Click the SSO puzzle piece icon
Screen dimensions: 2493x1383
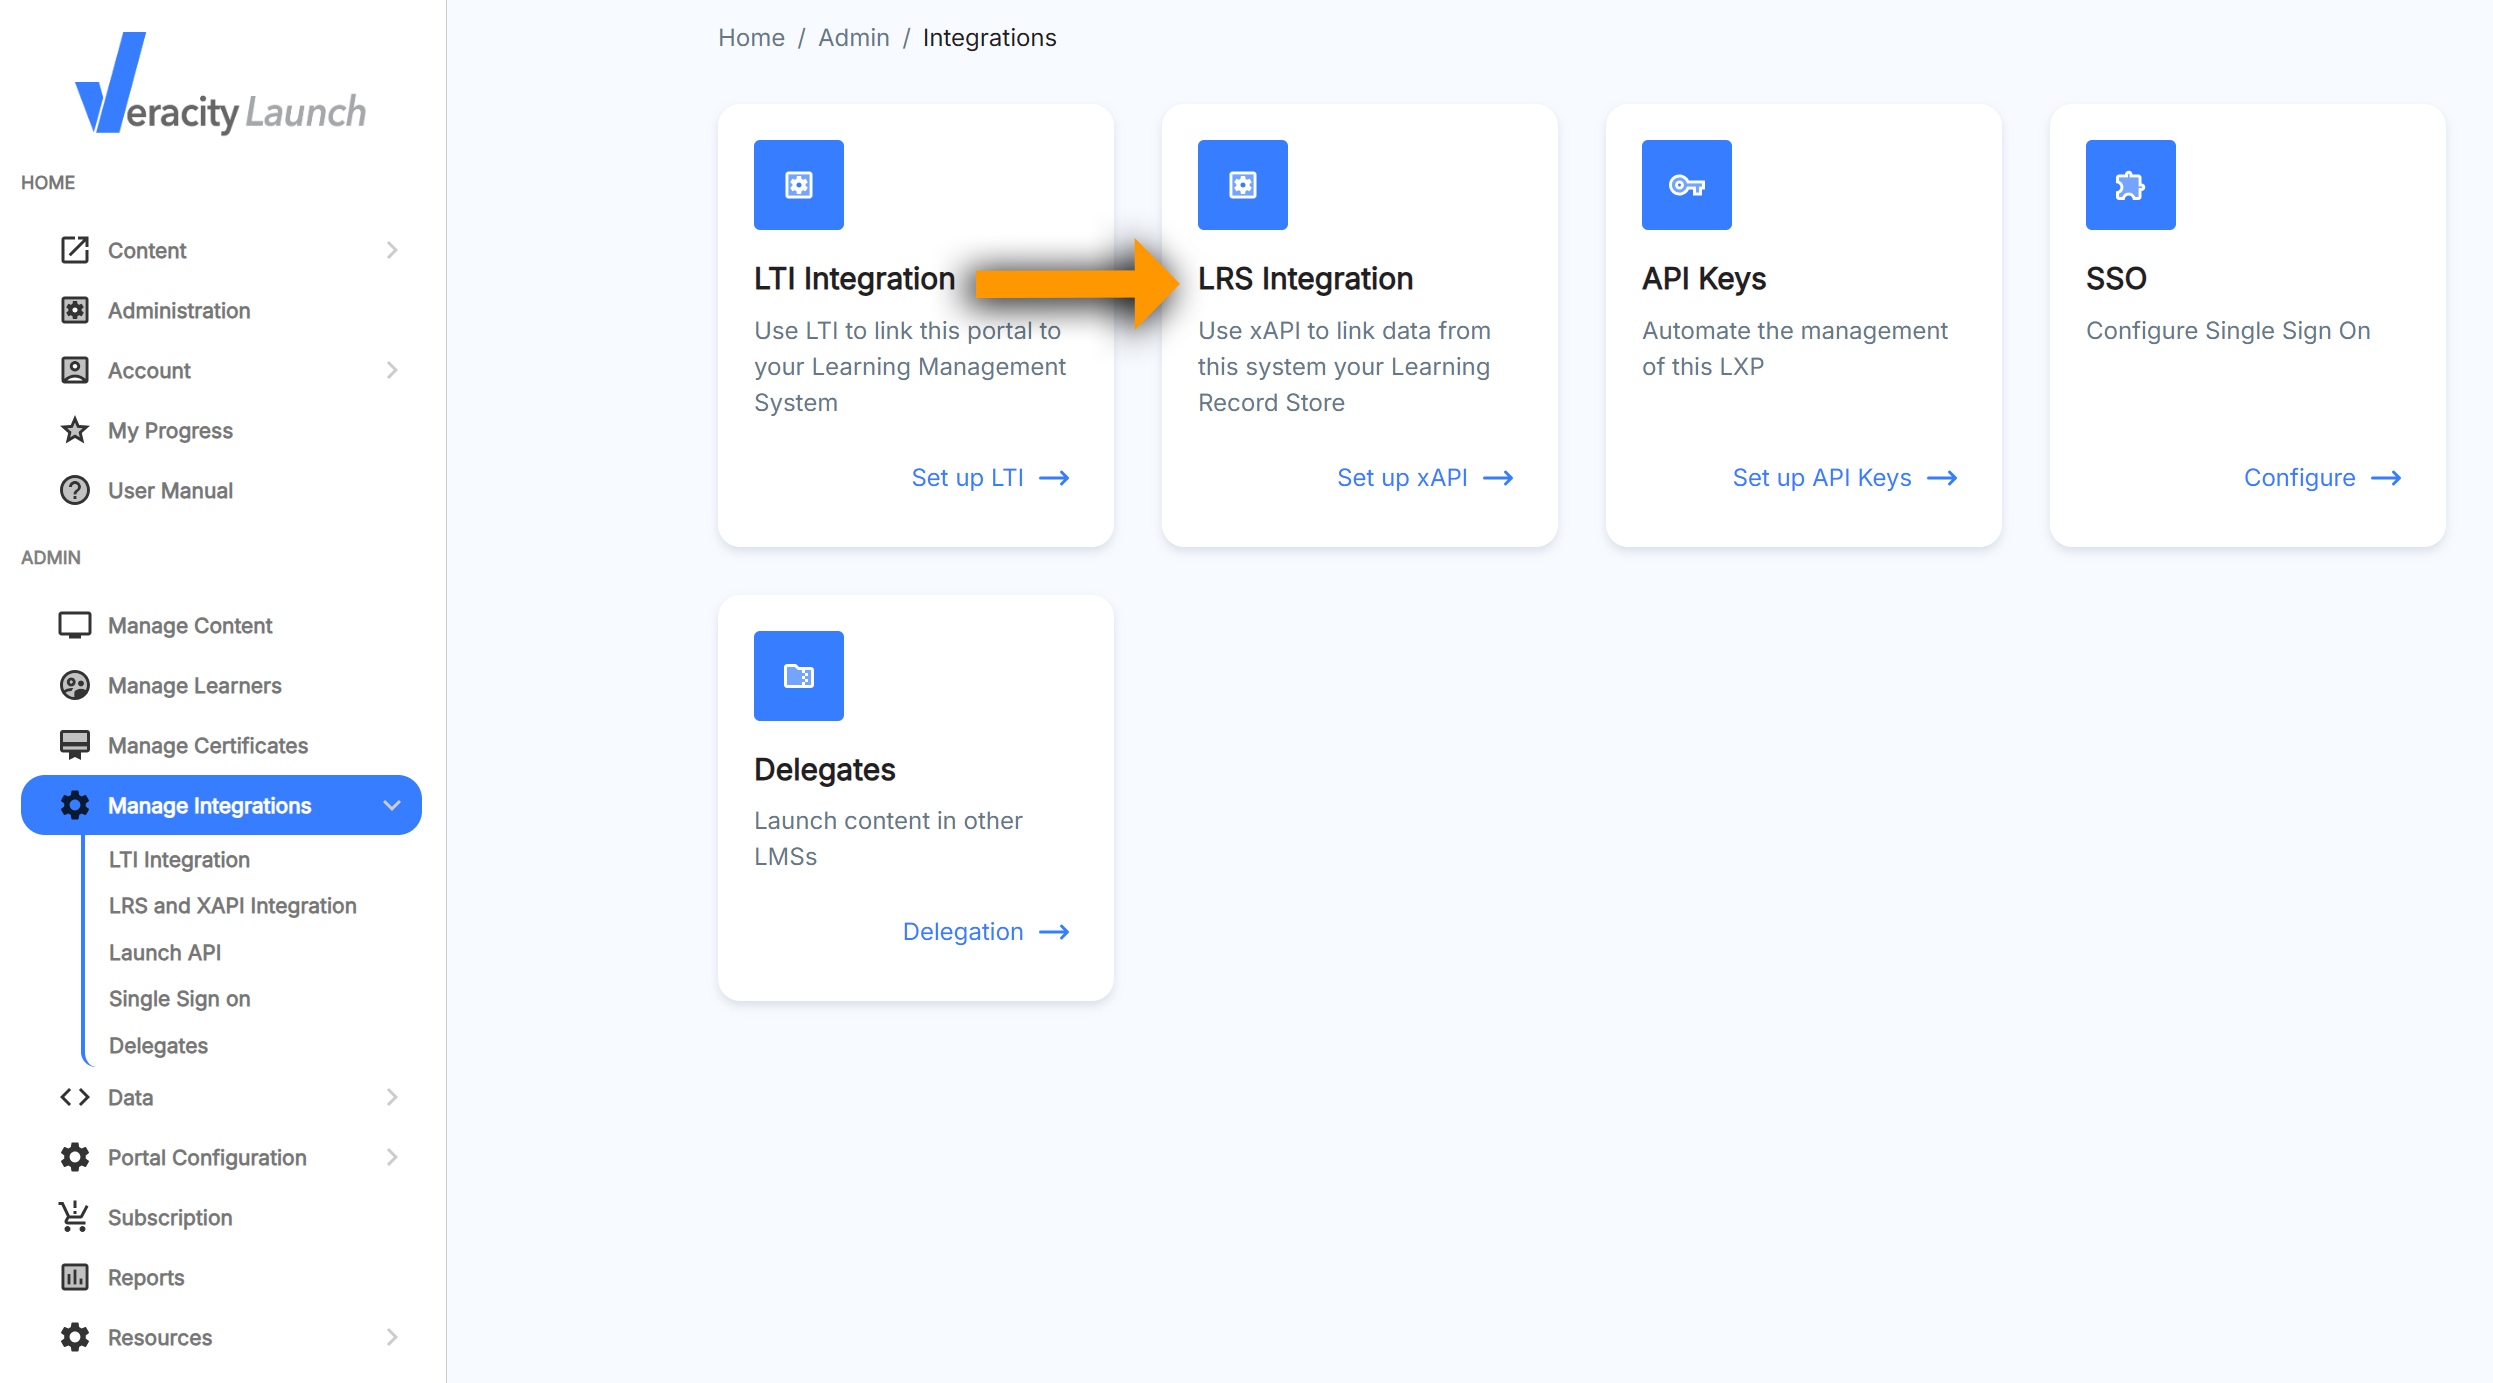(x=2130, y=185)
